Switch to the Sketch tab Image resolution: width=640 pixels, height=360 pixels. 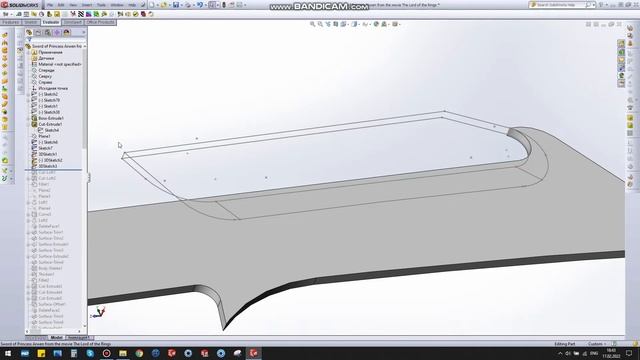point(31,22)
